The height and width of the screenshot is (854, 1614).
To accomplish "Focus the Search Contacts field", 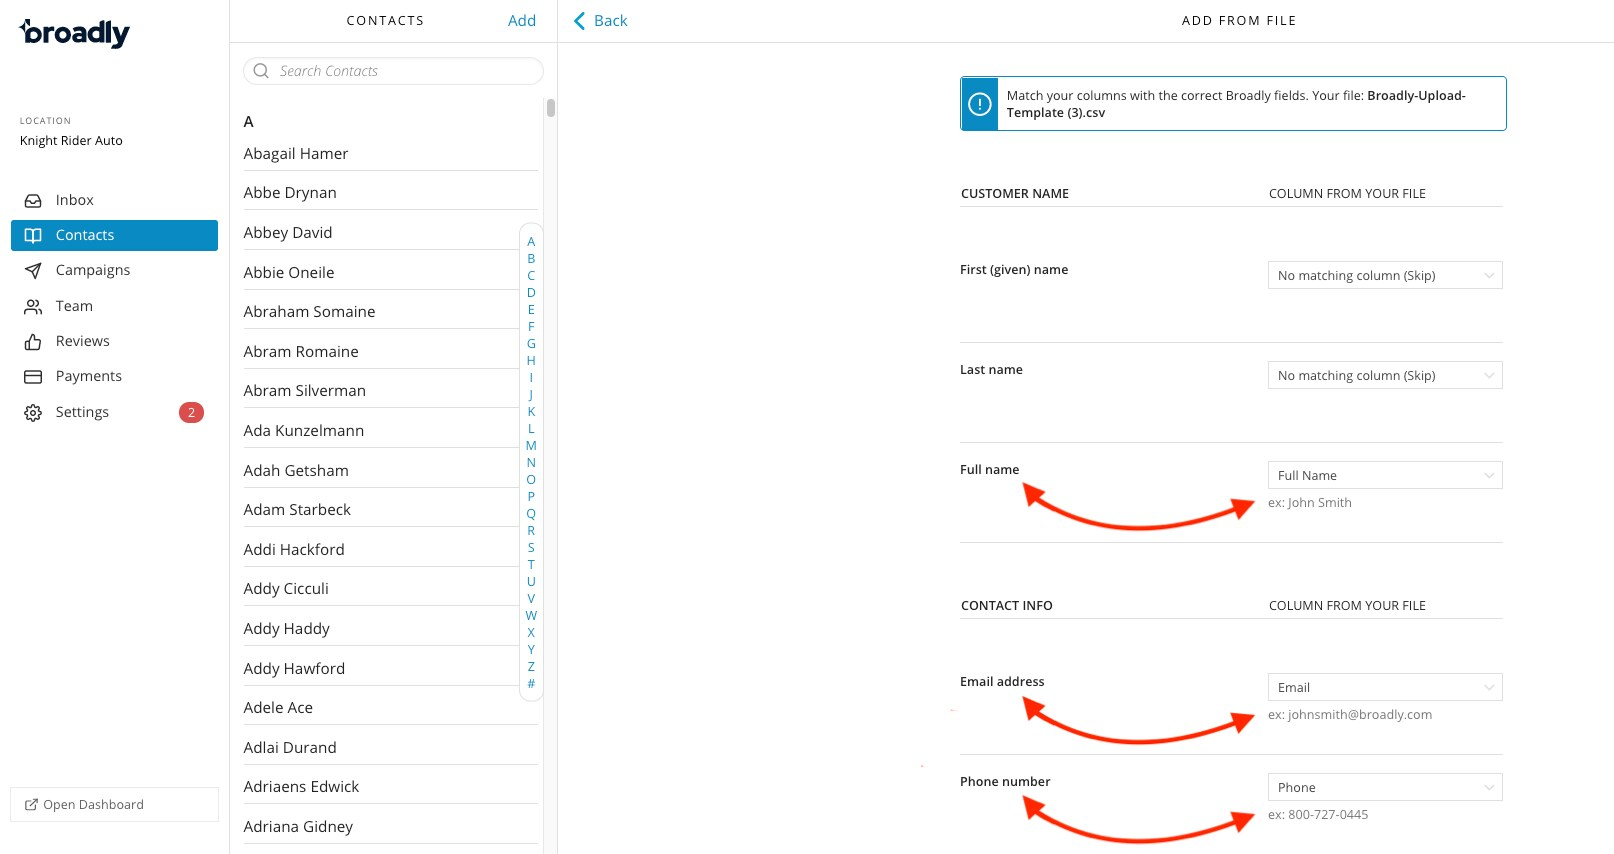I will [393, 71].
